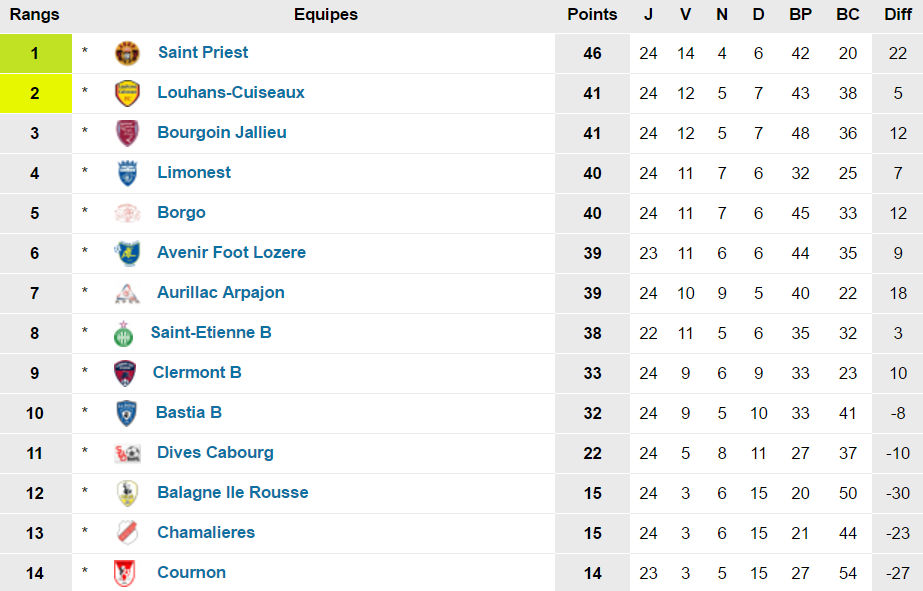Click the green rank 1 cell
This screenshot has width=923, height=591.
point(35,53)
